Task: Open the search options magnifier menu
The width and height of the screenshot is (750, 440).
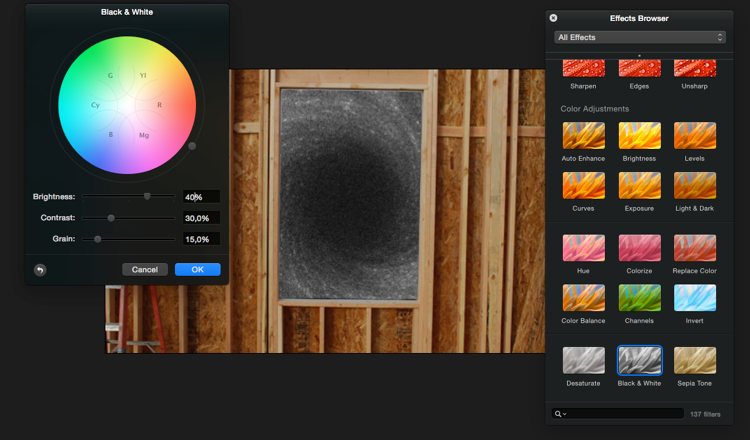Action: pyautogui.click(x=560, y=414)
